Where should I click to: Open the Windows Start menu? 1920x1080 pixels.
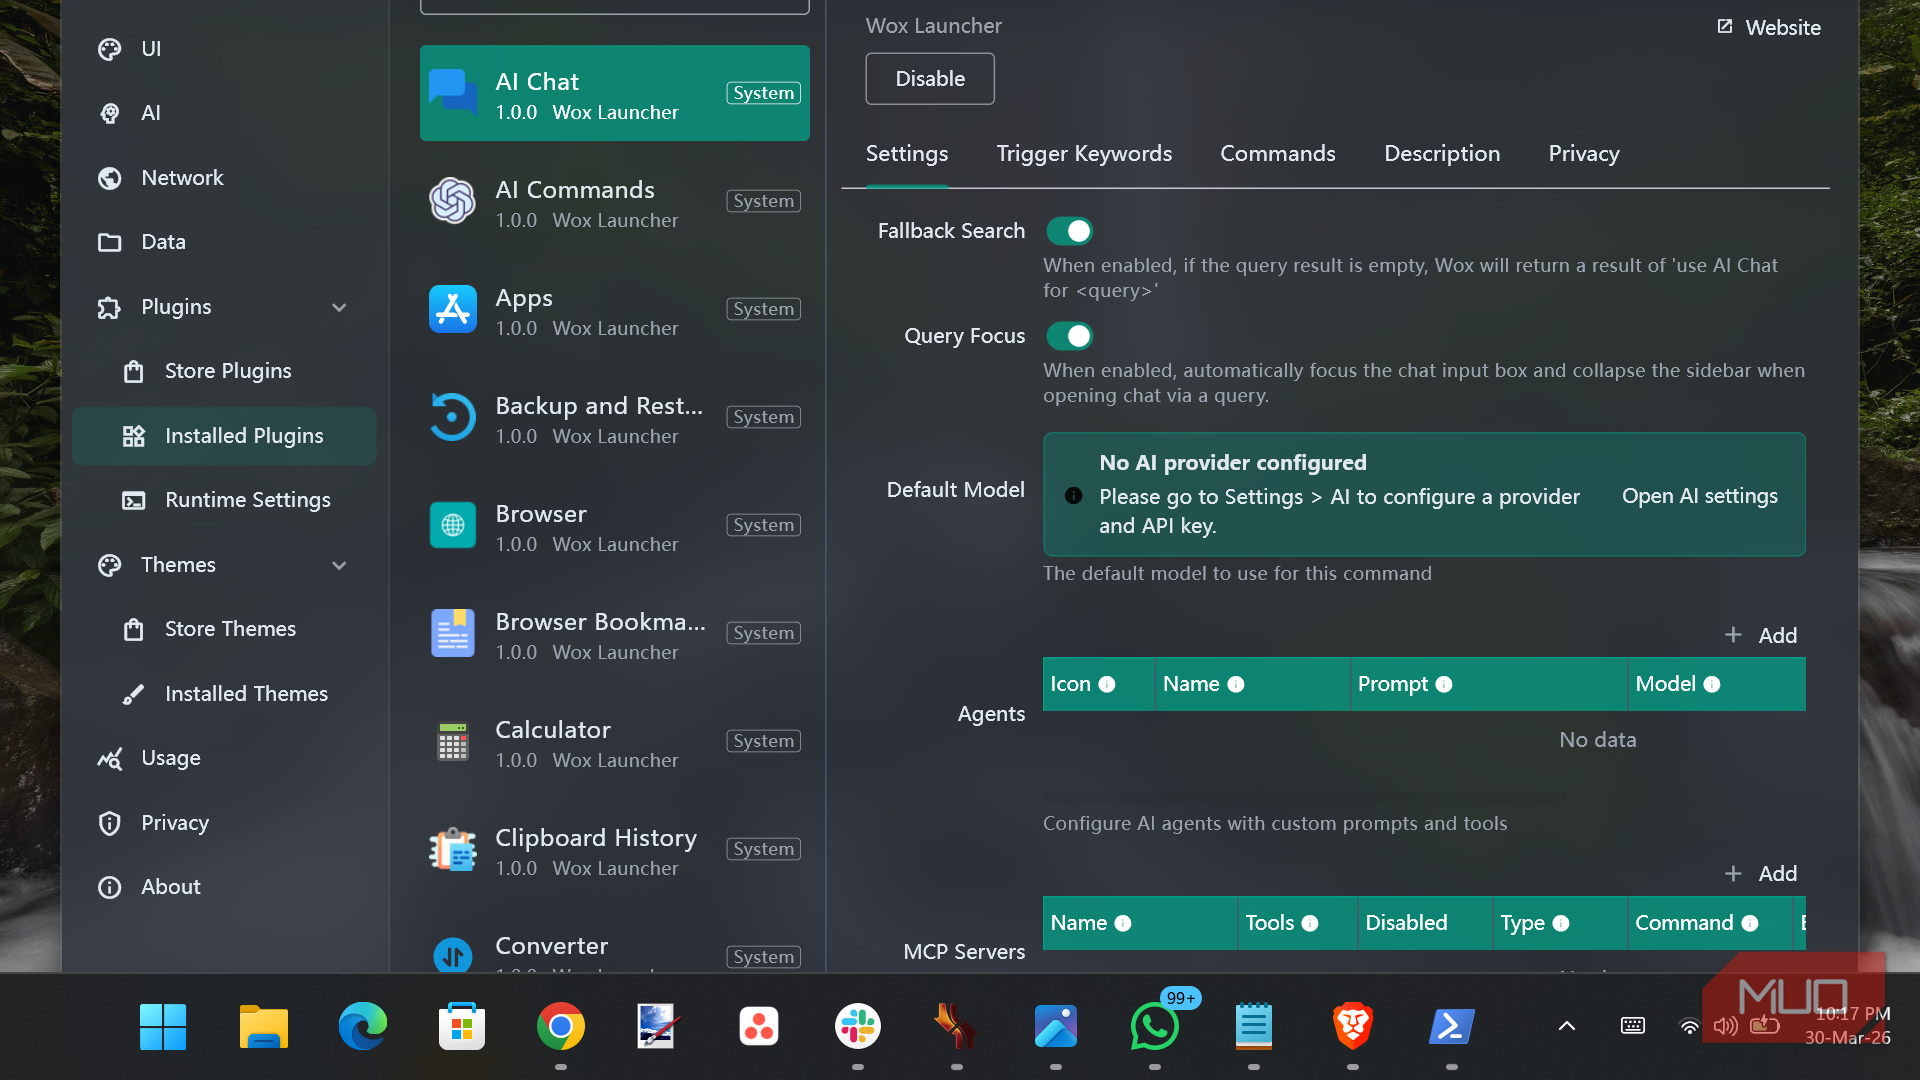point(163,1027)
